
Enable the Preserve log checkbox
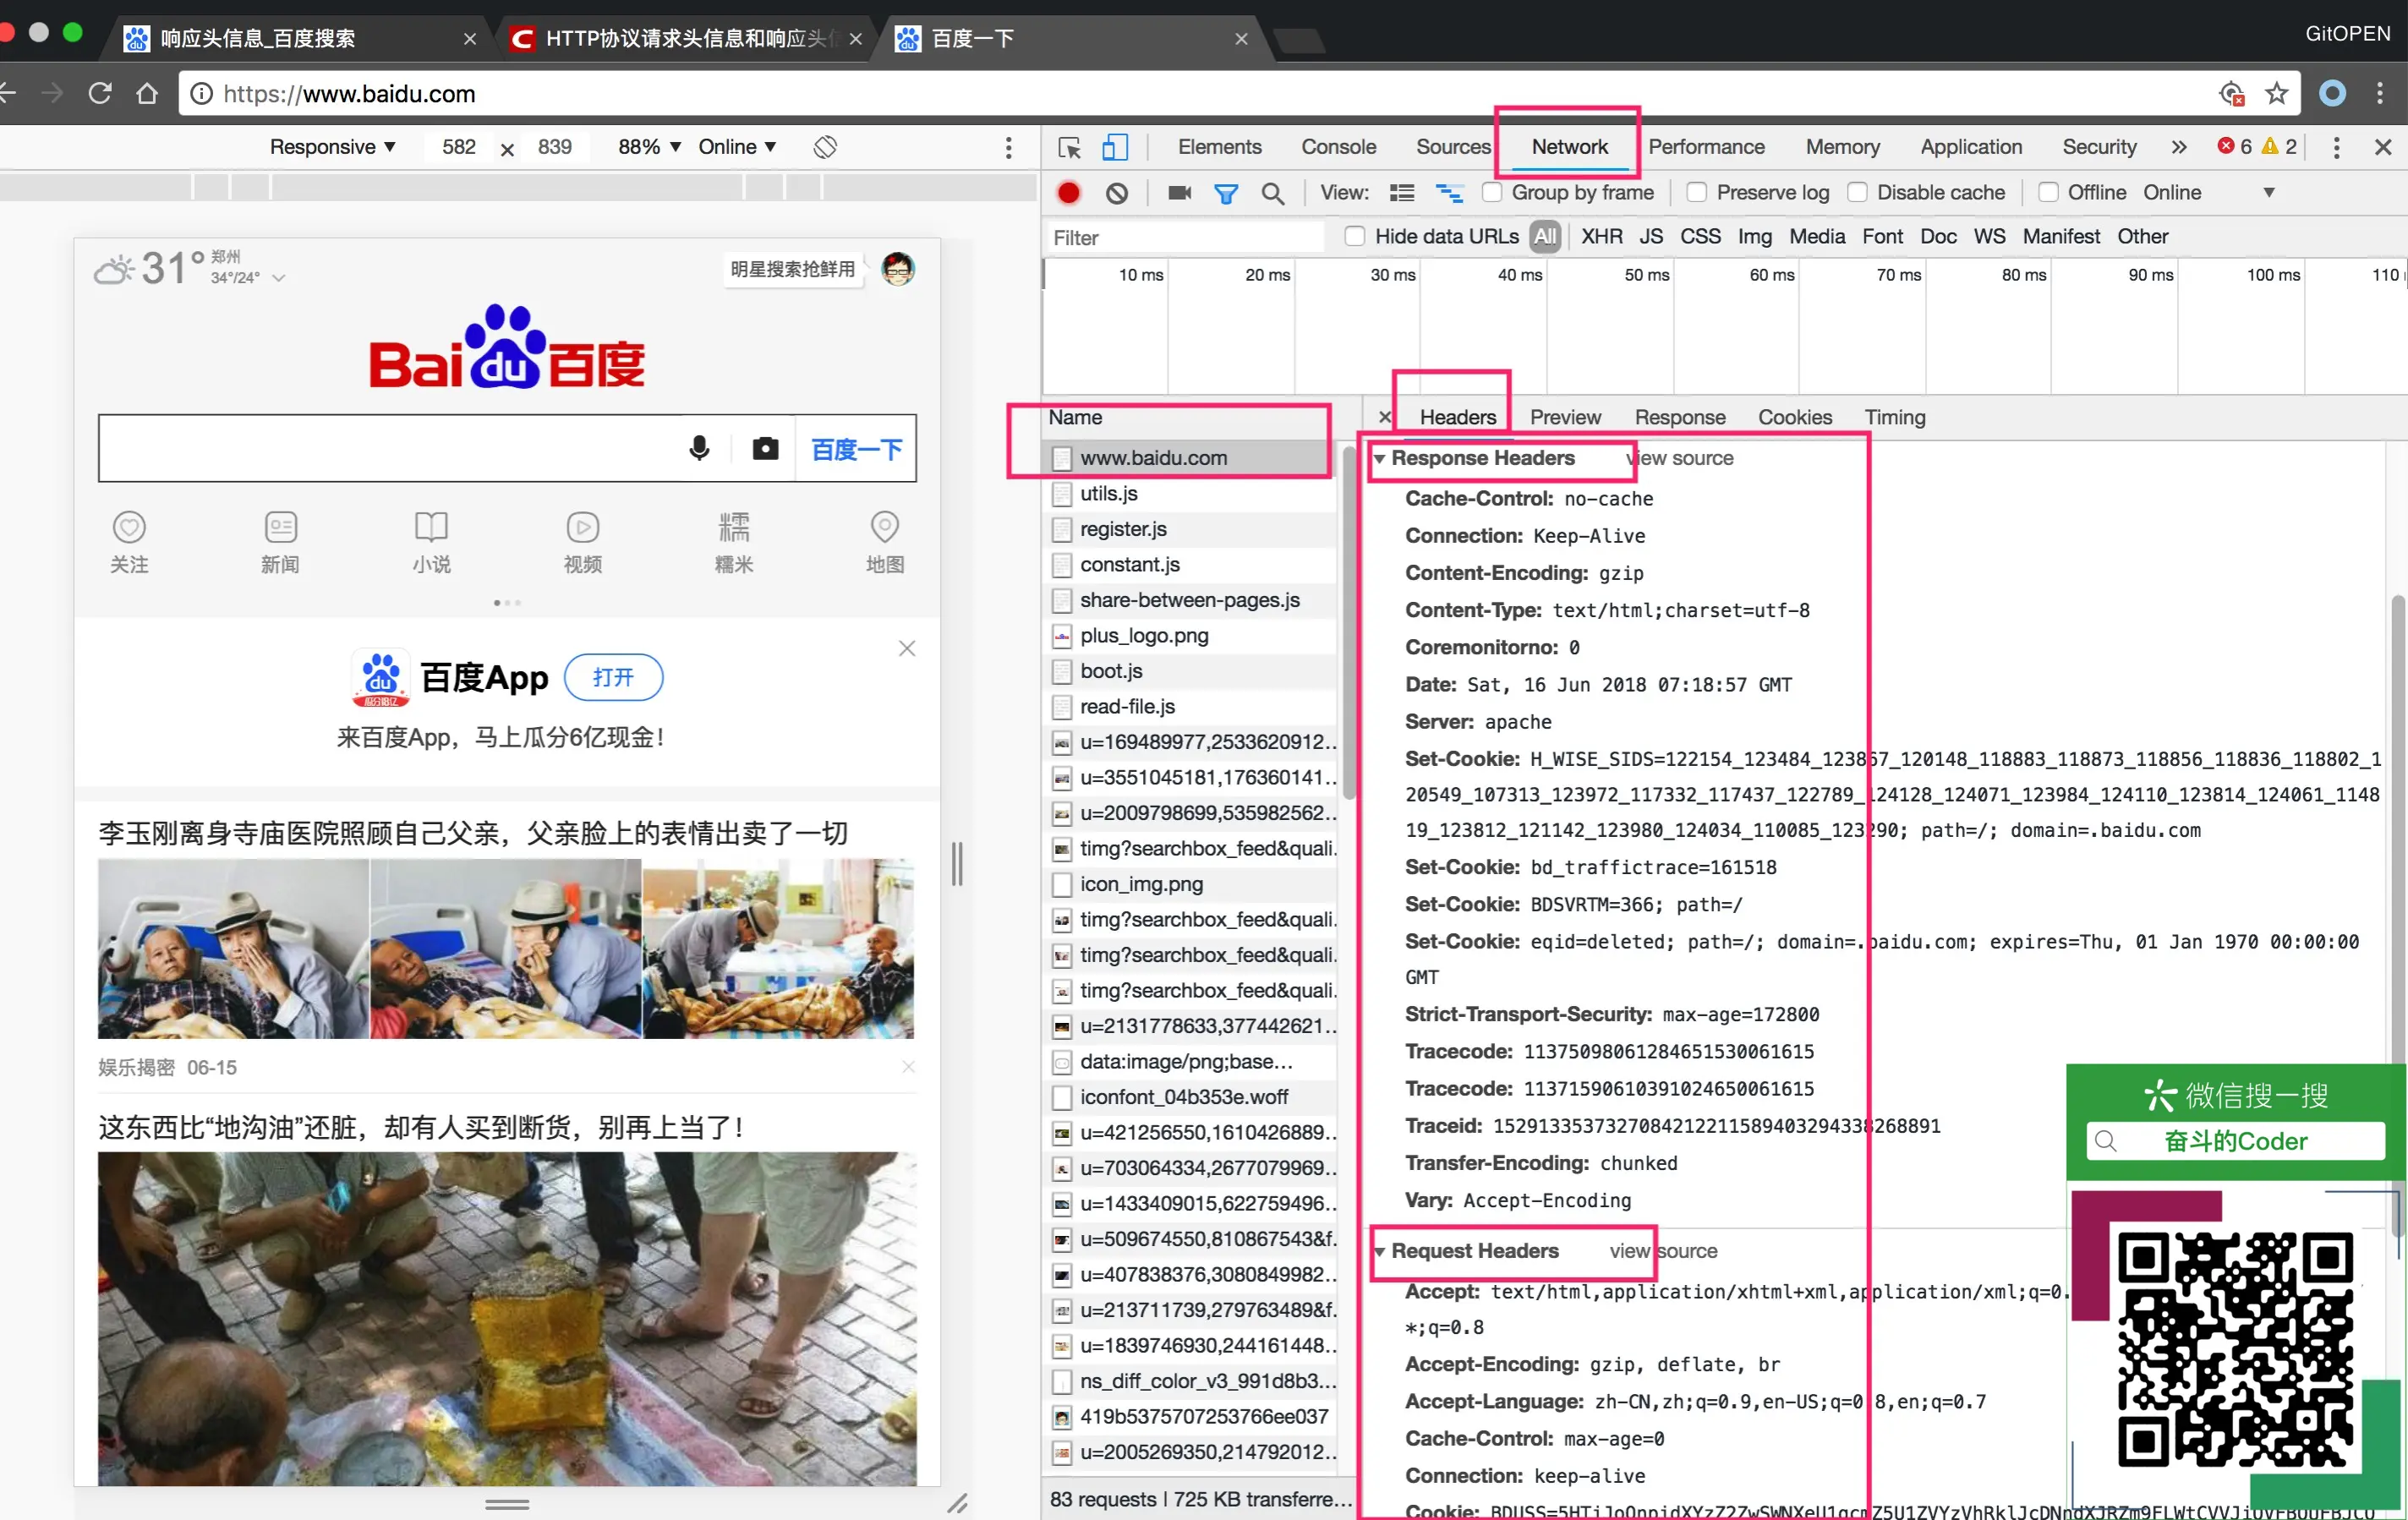[x=1696, y=192]
